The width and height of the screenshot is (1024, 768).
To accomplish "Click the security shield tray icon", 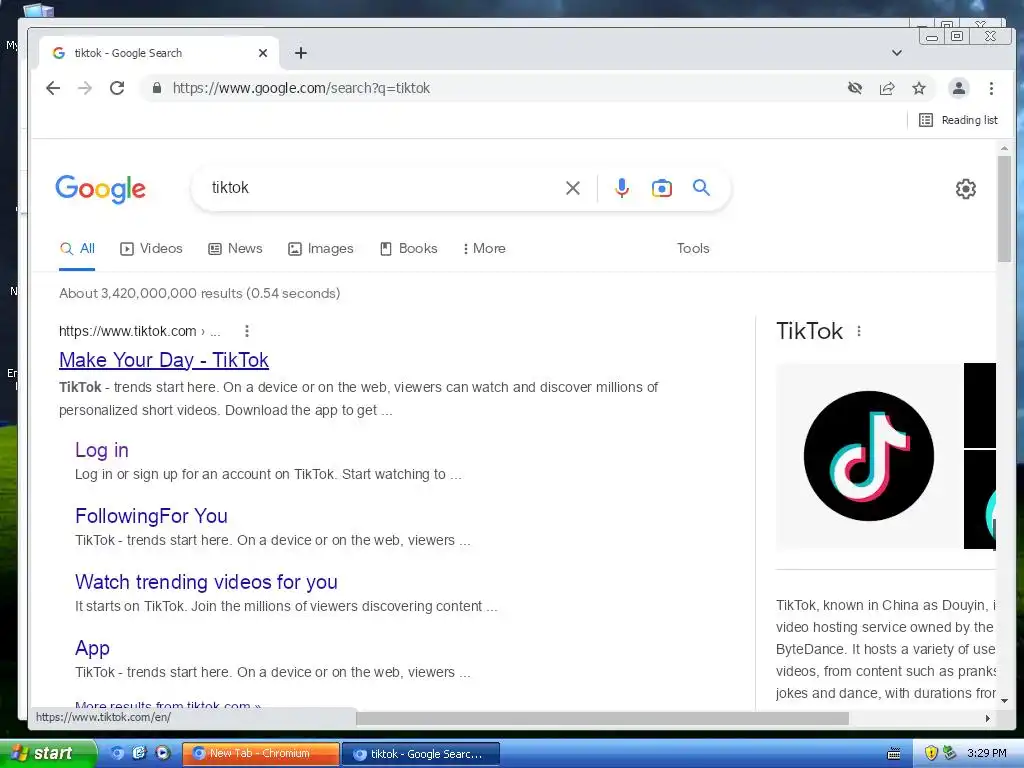I will (x=931, y=754).
